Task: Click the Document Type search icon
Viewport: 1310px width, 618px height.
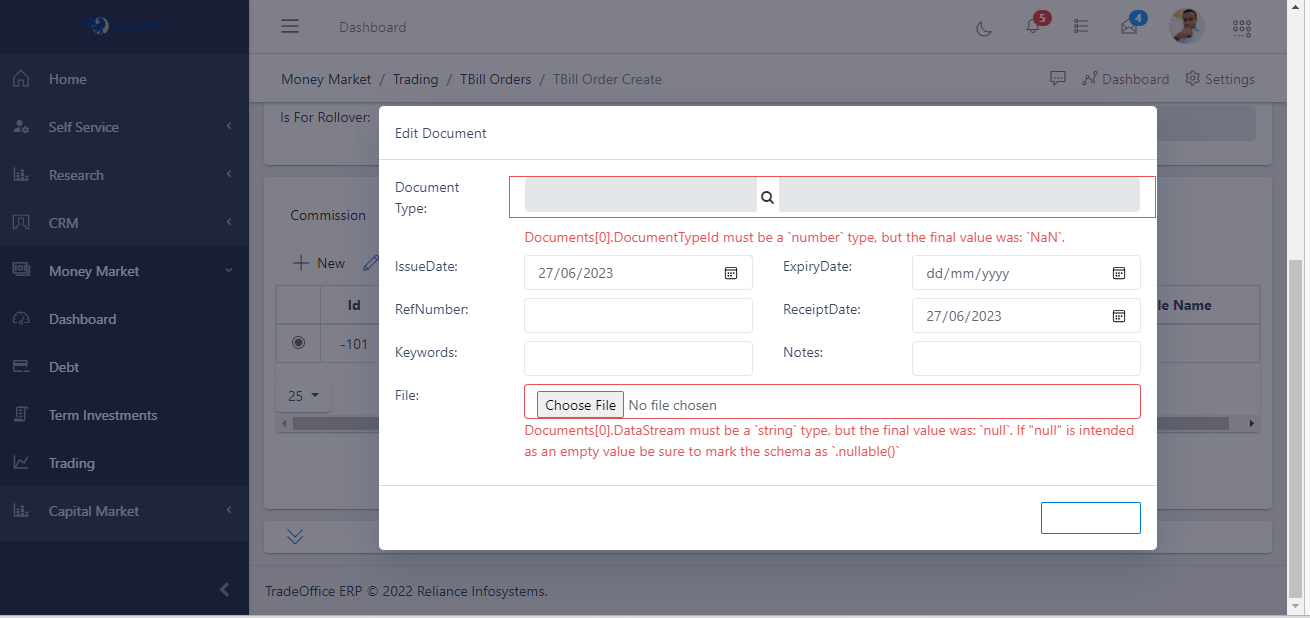Action: [767, 197]
